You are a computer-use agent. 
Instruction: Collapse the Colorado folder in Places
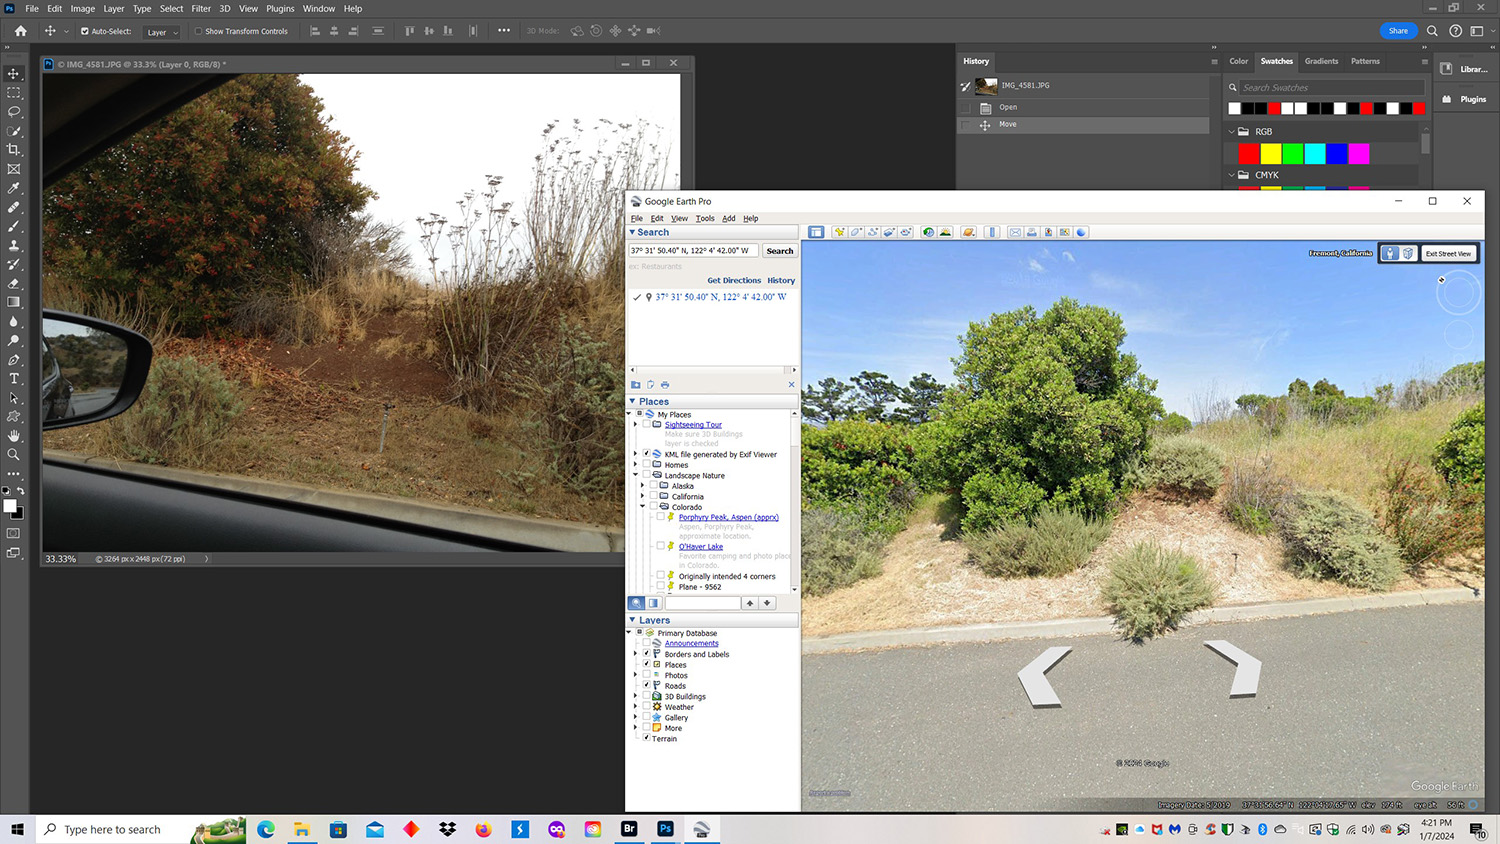click(x=642, y=507)
